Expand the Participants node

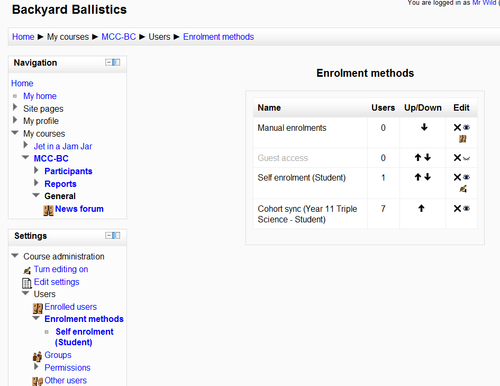(36, 170)
